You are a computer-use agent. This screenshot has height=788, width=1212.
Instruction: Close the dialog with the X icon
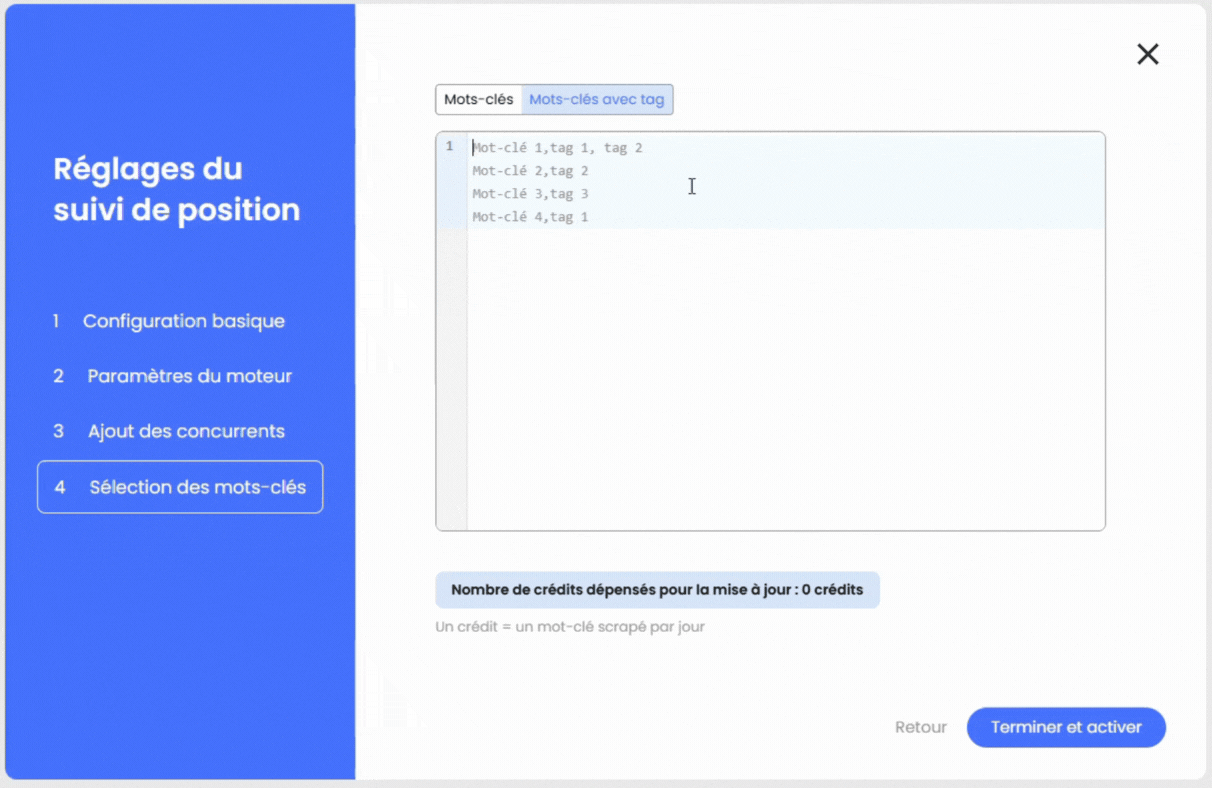click(x=1147, y=55)
